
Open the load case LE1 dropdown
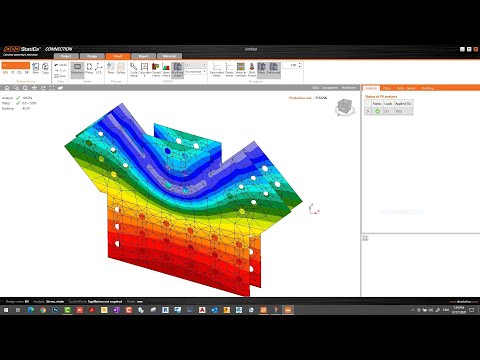pyautogui.click(x=195, y=65)
